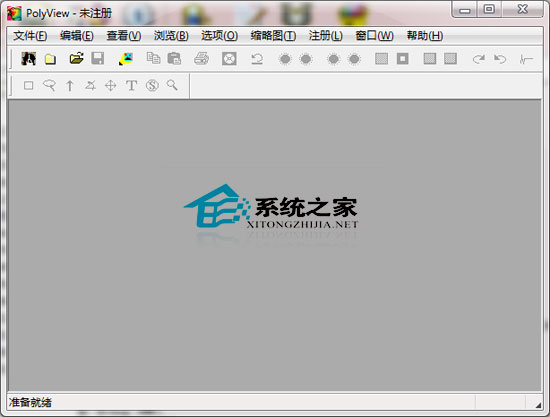
Task: Open the 选项(O) menu
Action: click(220, 35)
